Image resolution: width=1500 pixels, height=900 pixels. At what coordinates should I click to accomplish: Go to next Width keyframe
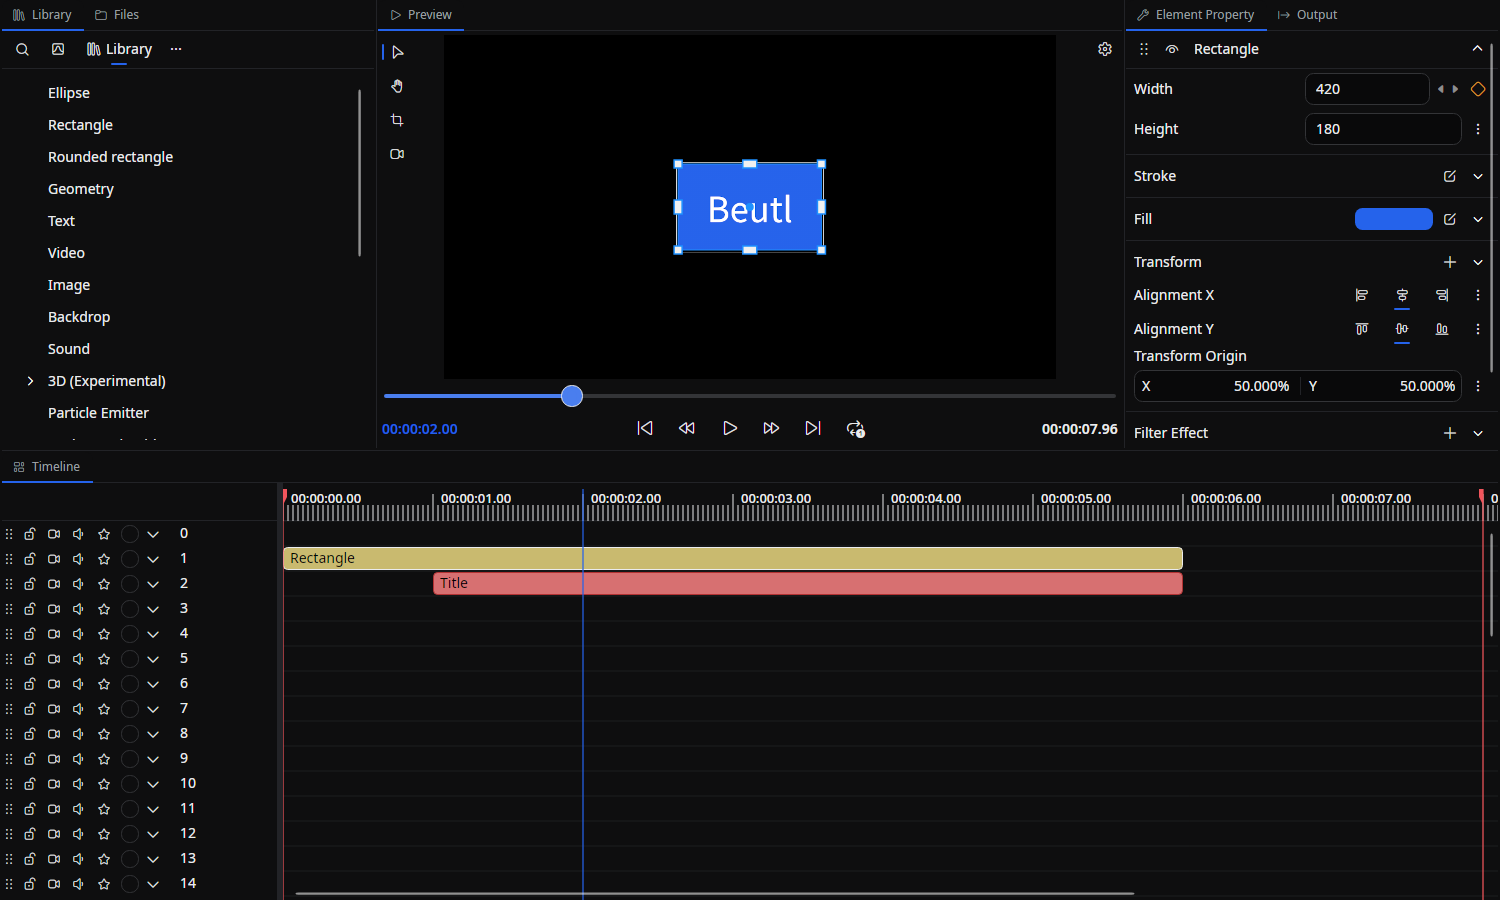[x=1455, y=89]
